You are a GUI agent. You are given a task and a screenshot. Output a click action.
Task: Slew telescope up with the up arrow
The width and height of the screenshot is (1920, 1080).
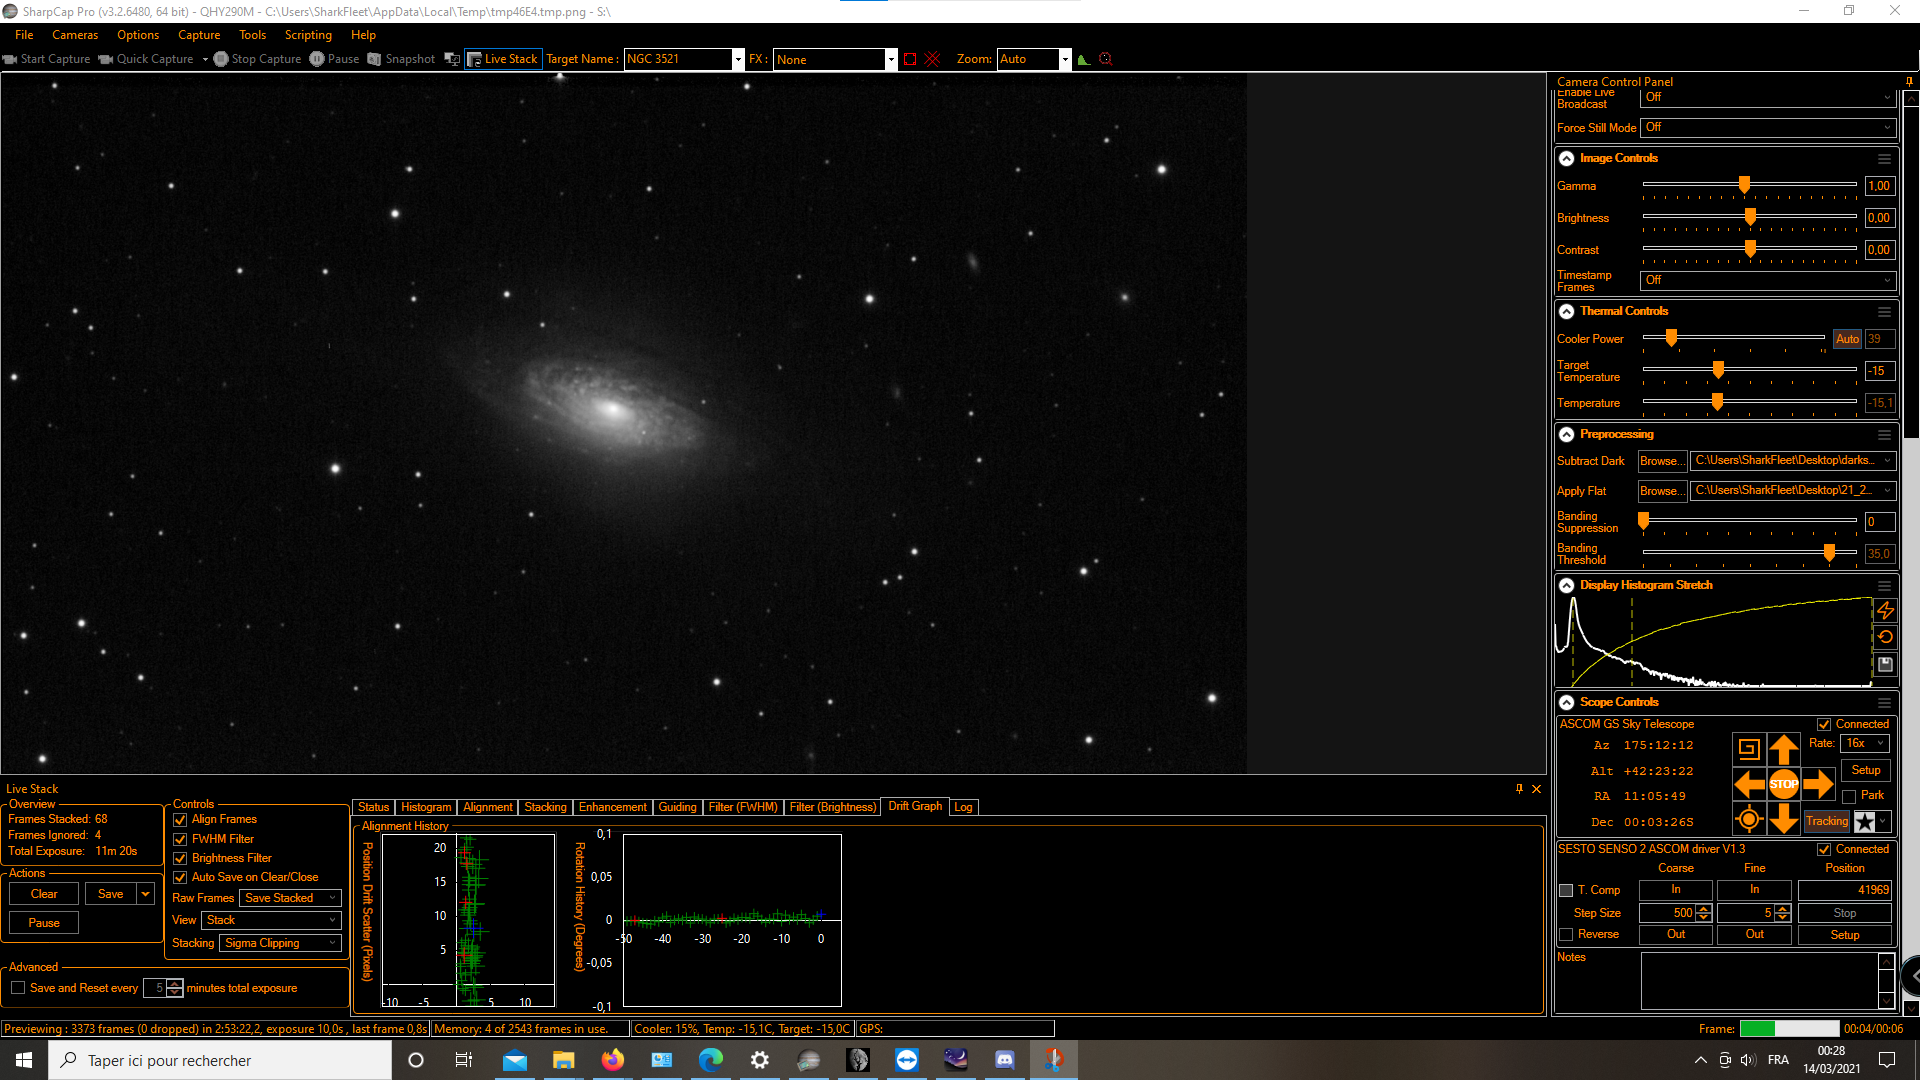pyautogui.click(x=1783, y=749)
